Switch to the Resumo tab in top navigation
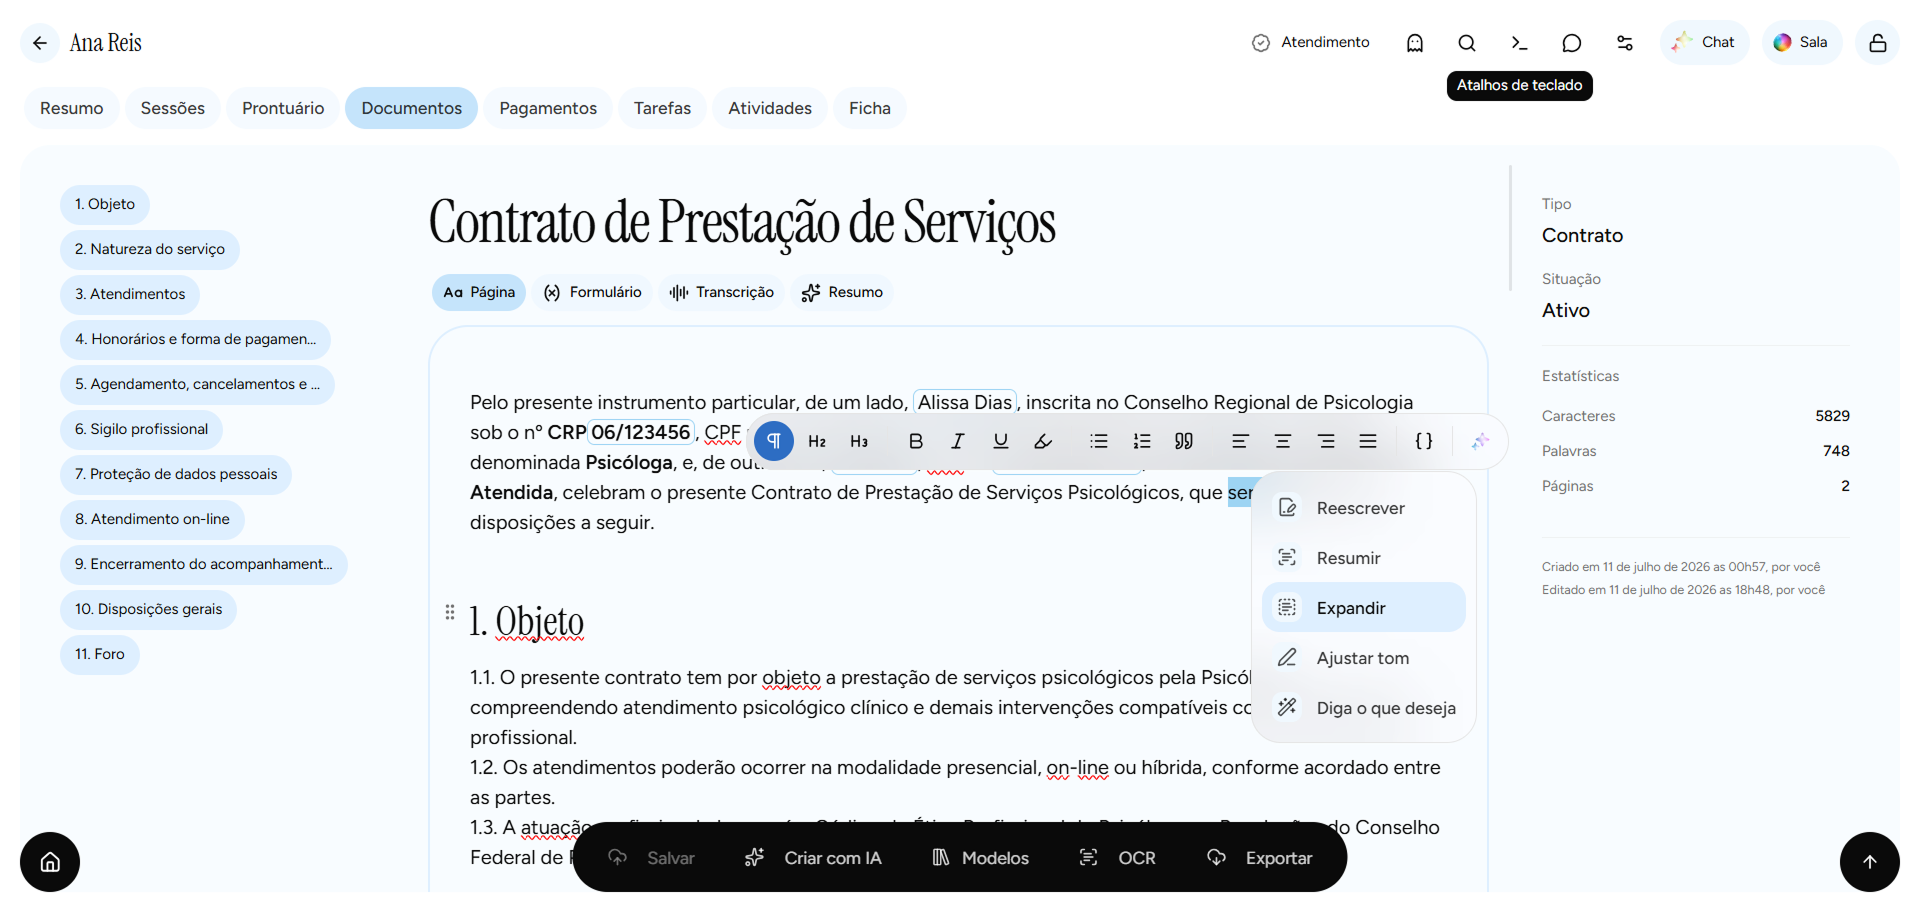Screen dimensions: 1920x912 coord(72,108)
